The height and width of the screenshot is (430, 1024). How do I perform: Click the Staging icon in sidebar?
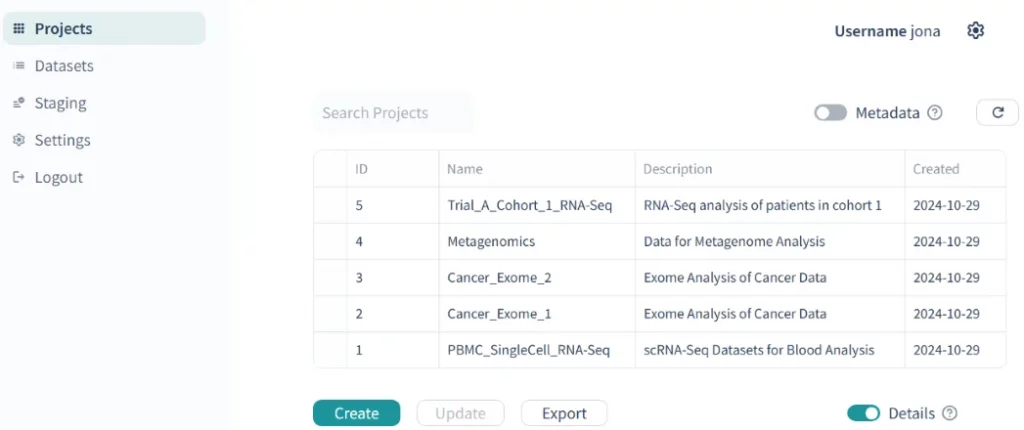[x=18, y=103]
